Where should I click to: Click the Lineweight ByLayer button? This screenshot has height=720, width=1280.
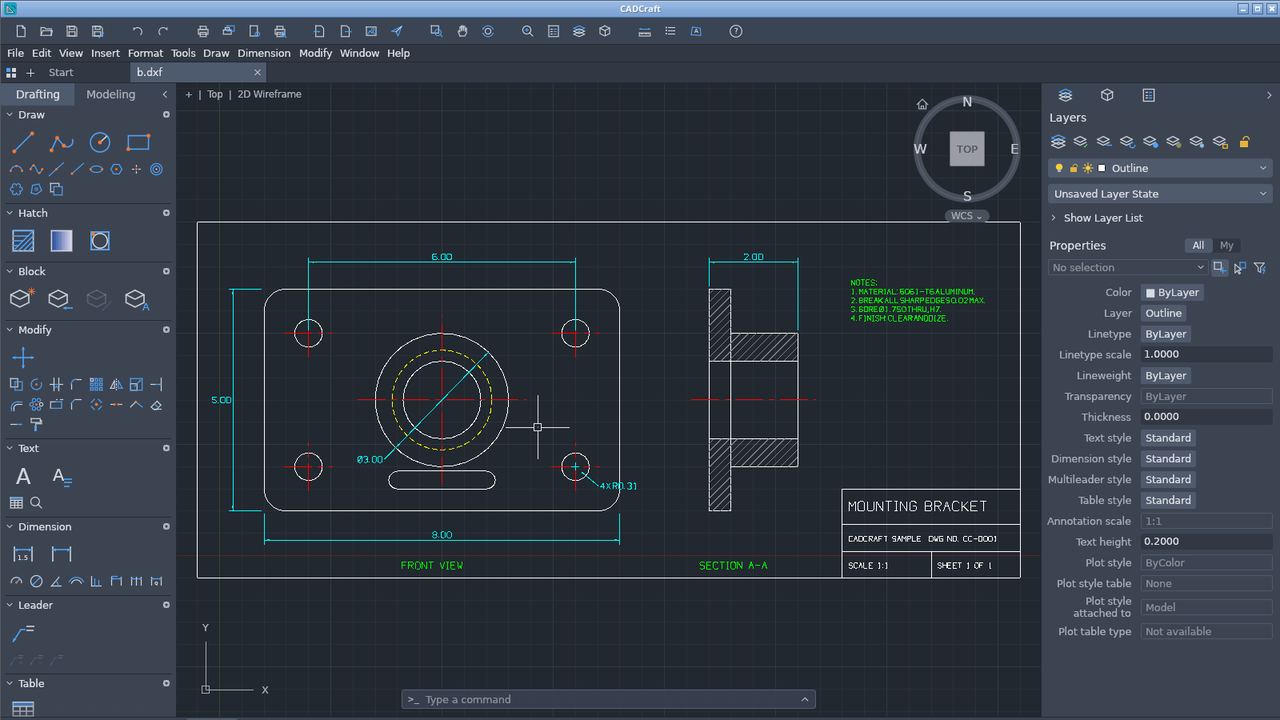click(1166, 376)
